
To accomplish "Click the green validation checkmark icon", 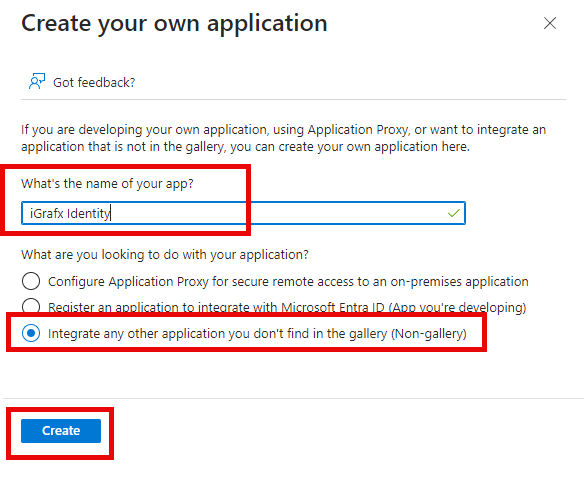I will (454, 213).
